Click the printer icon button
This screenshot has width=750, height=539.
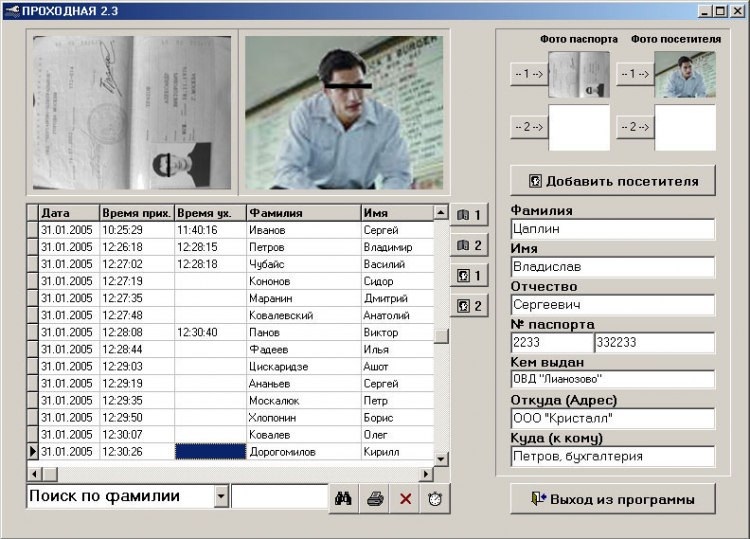(x=375, y=499)
